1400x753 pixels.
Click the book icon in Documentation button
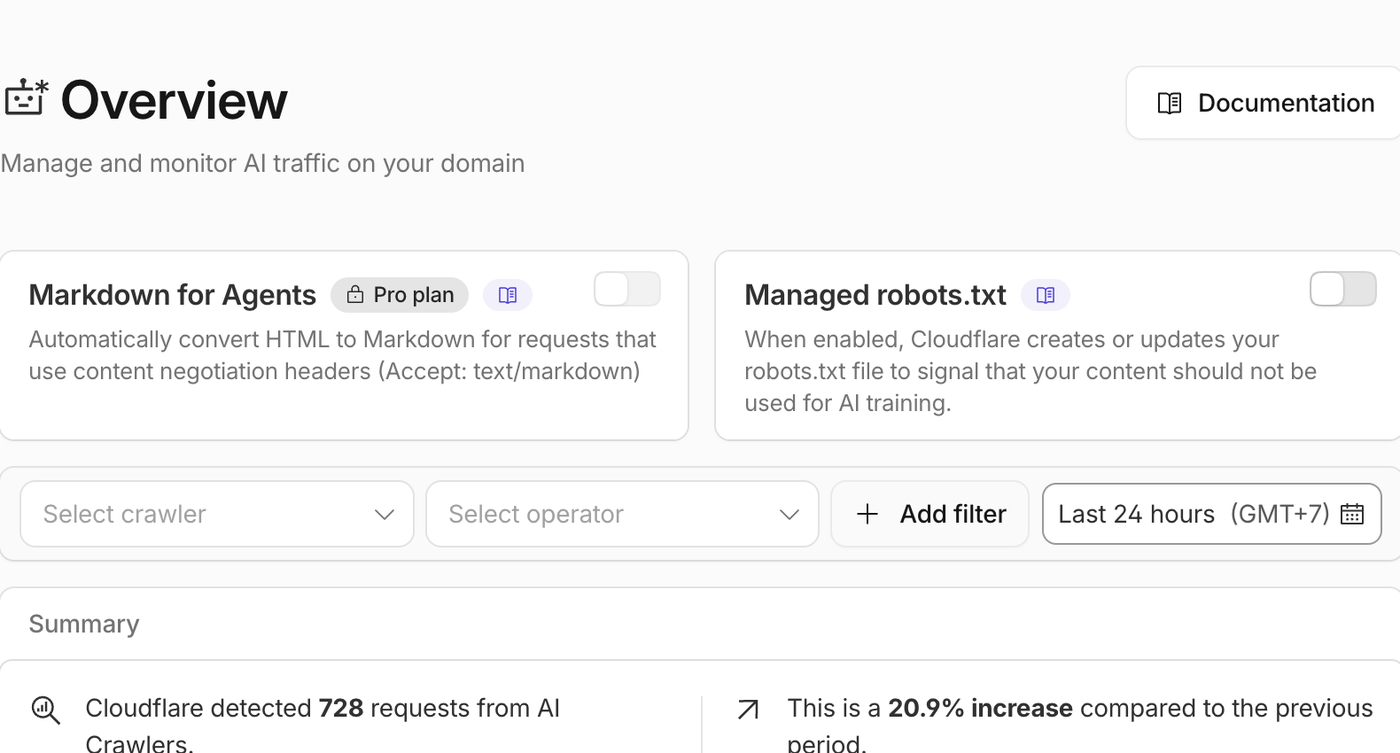1169,103
